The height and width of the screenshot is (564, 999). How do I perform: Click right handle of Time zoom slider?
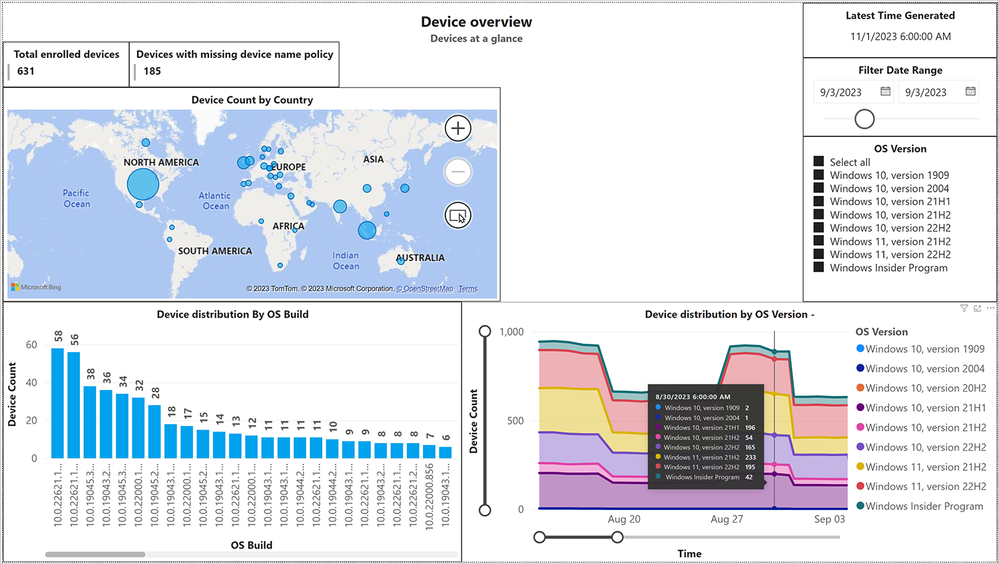(617, 537)
